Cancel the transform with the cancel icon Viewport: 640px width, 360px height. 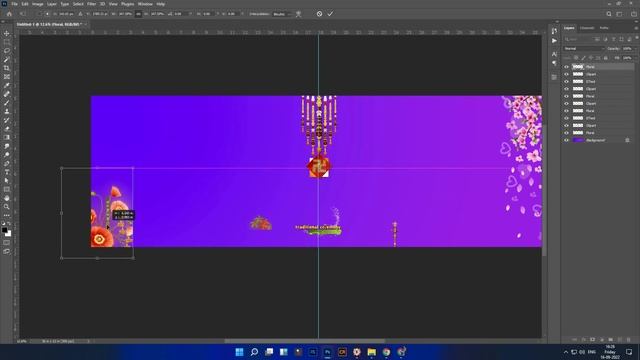point(319,14)
